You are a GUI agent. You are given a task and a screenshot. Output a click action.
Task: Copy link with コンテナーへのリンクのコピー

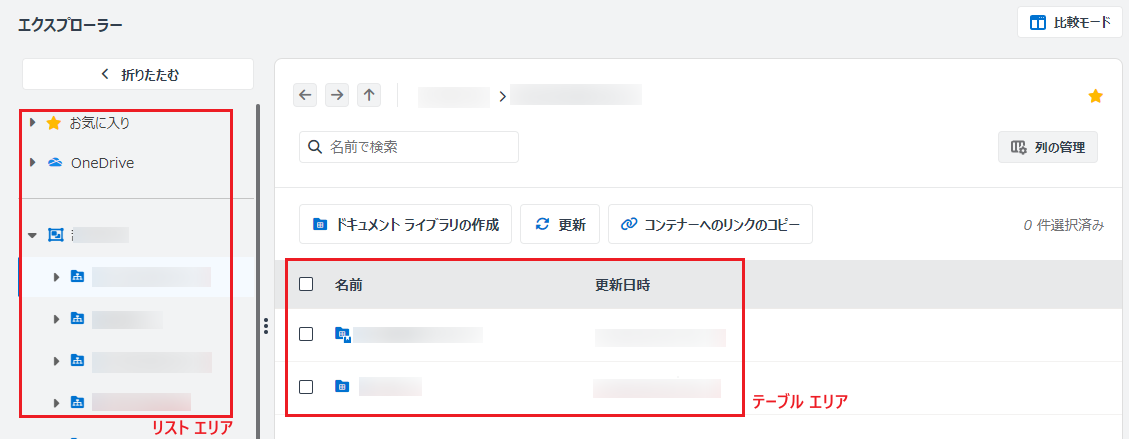click(x=711, y=225)
